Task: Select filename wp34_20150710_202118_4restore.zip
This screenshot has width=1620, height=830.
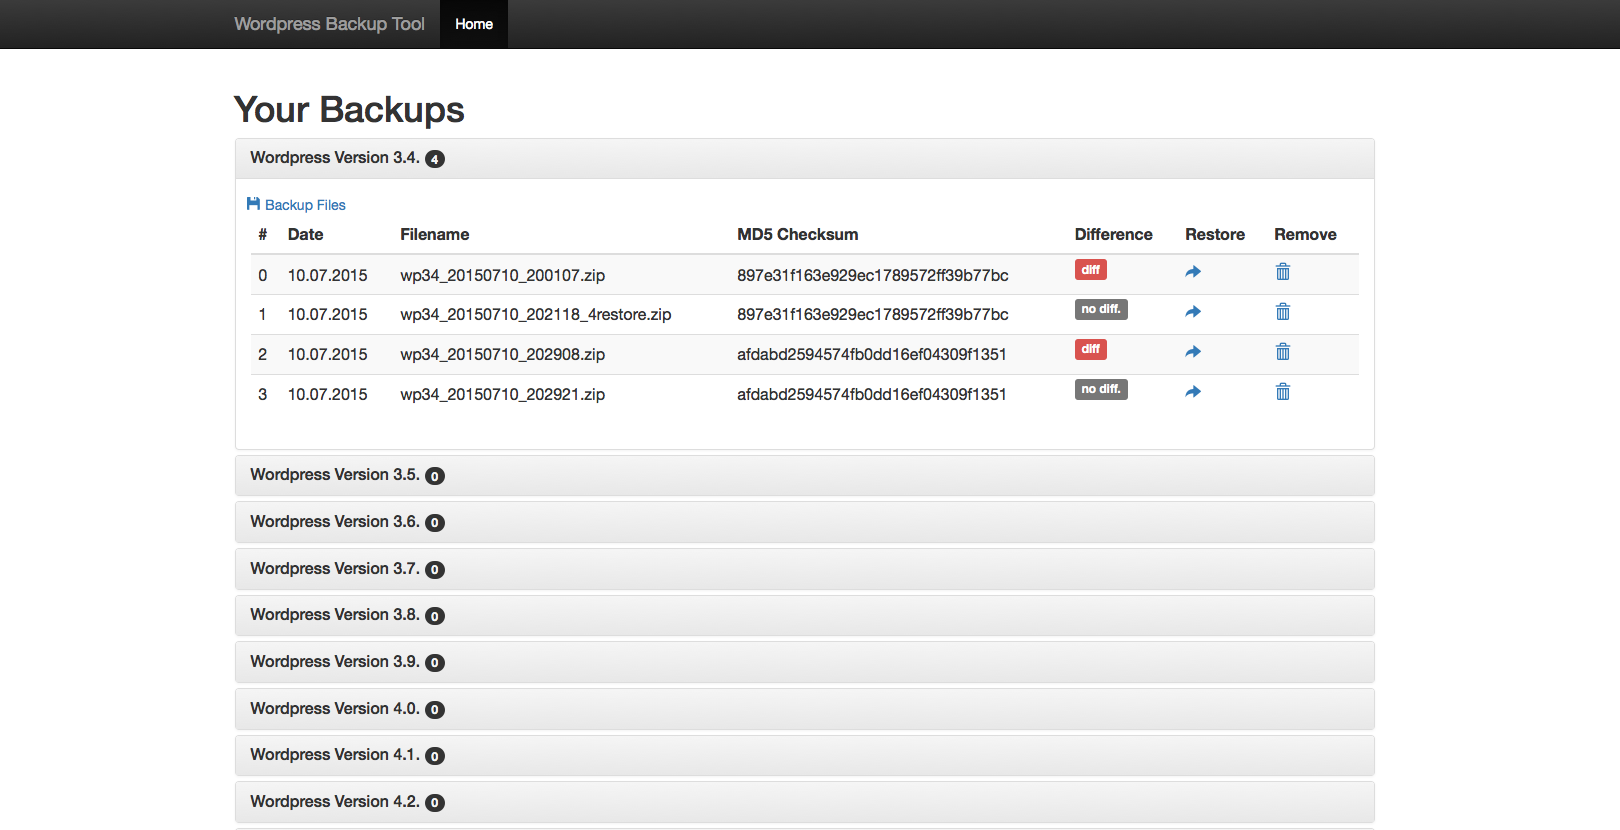Action: coord(535,315)
